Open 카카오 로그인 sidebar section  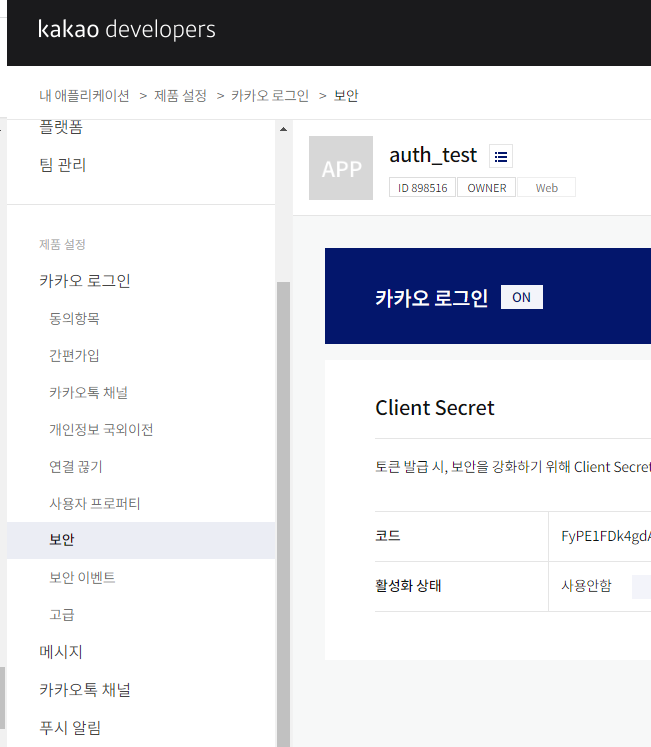point(85,281)
